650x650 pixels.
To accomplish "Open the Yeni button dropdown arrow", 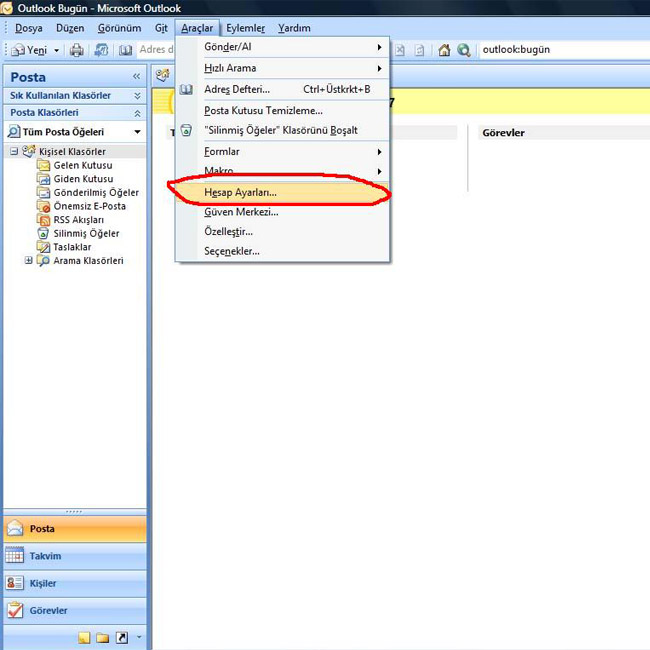I will tap(57, 51).
